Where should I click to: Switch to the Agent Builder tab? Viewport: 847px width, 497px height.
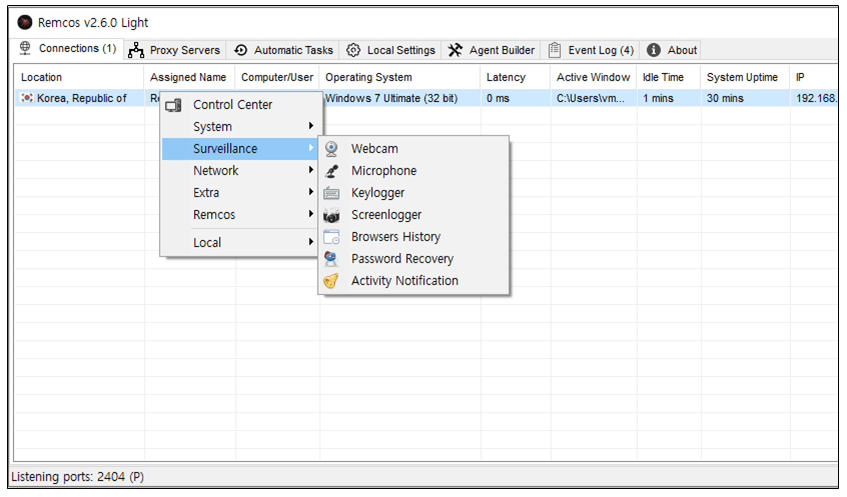point(491,50)
